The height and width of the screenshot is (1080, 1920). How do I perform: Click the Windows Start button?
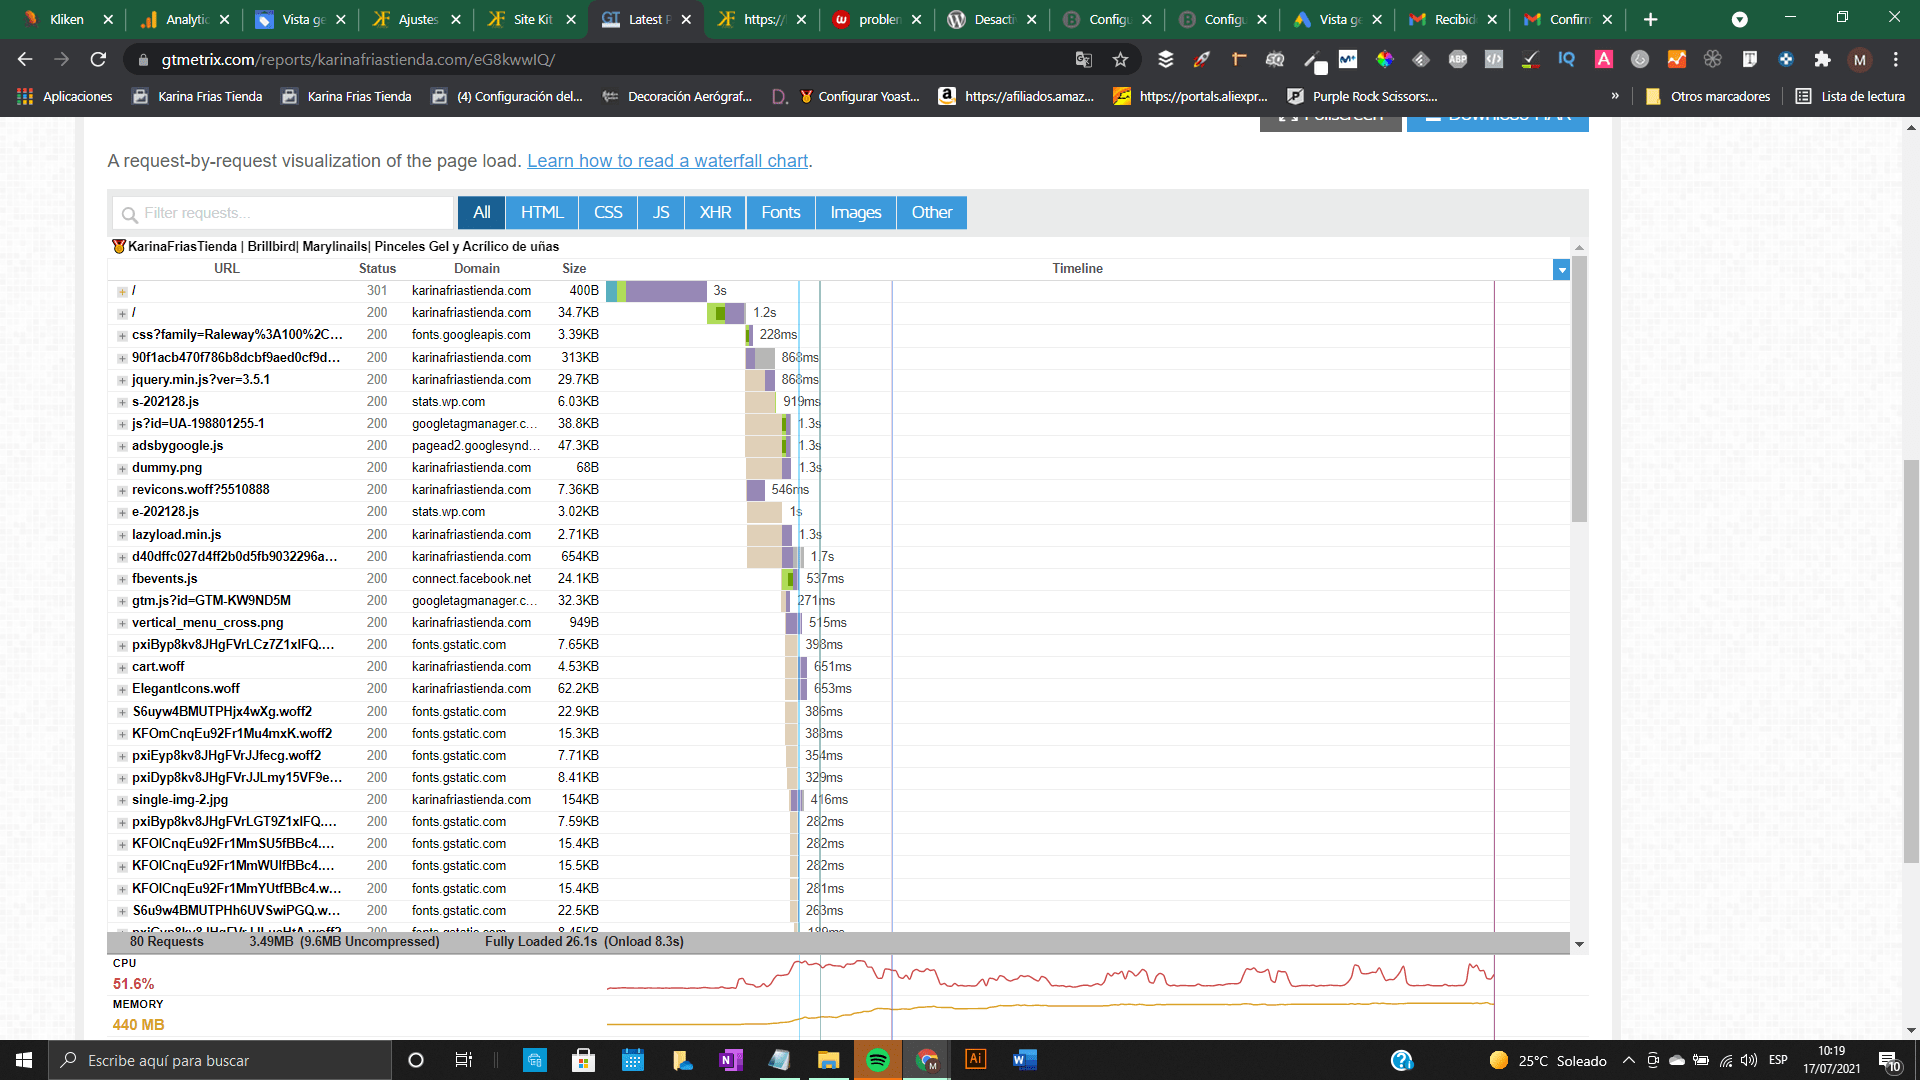click(x=24, y=1060)
